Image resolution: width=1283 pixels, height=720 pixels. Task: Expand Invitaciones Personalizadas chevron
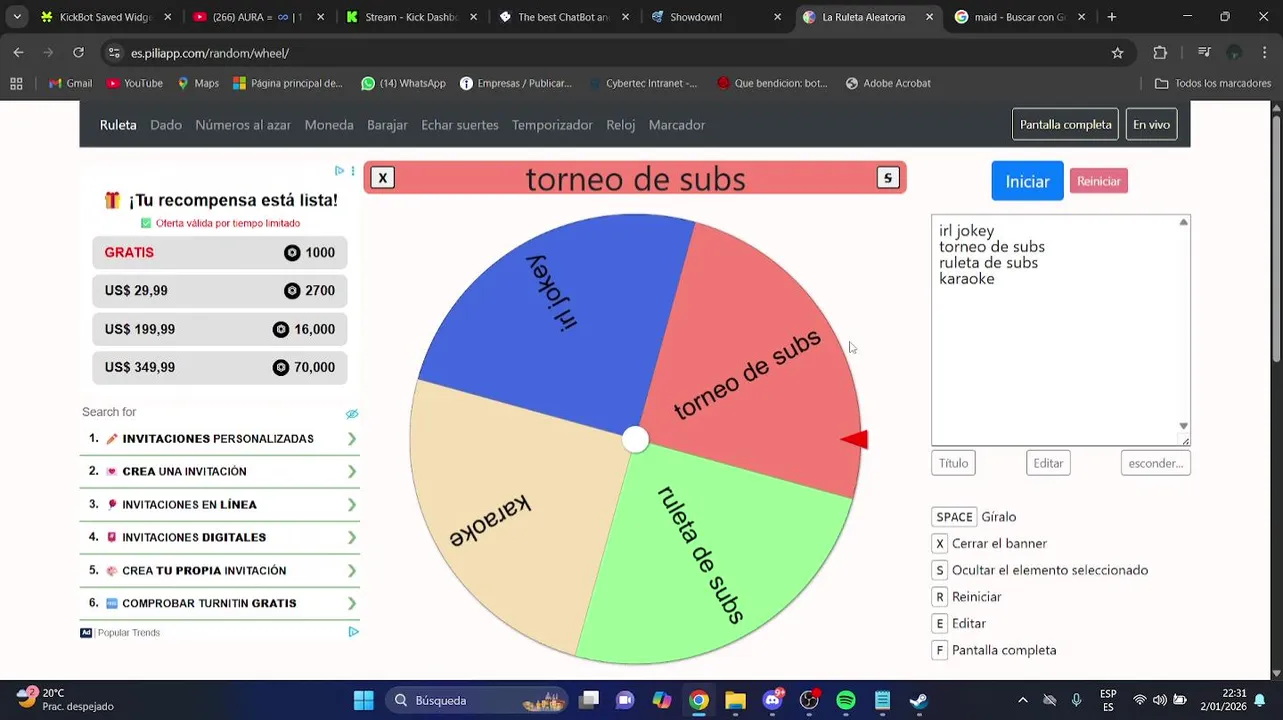pyautogui.click(x=352, y=439)
